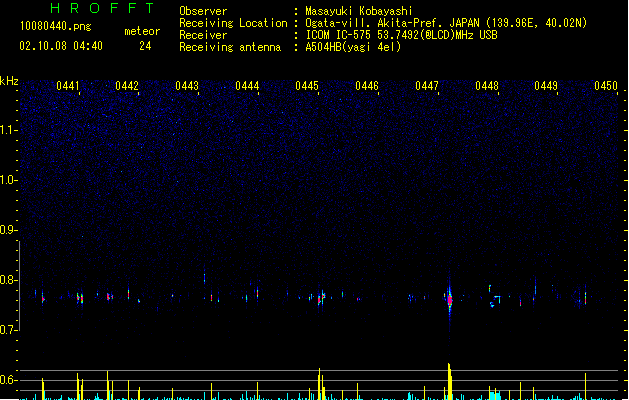
Task: Click the 0444 time marker
Action: tap(247, 86)
